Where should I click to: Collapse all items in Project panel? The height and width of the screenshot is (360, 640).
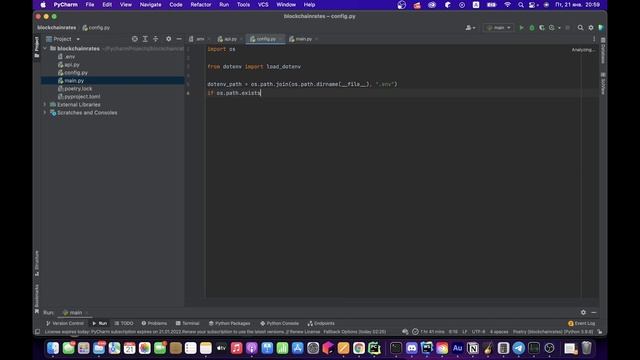[156, 39]
